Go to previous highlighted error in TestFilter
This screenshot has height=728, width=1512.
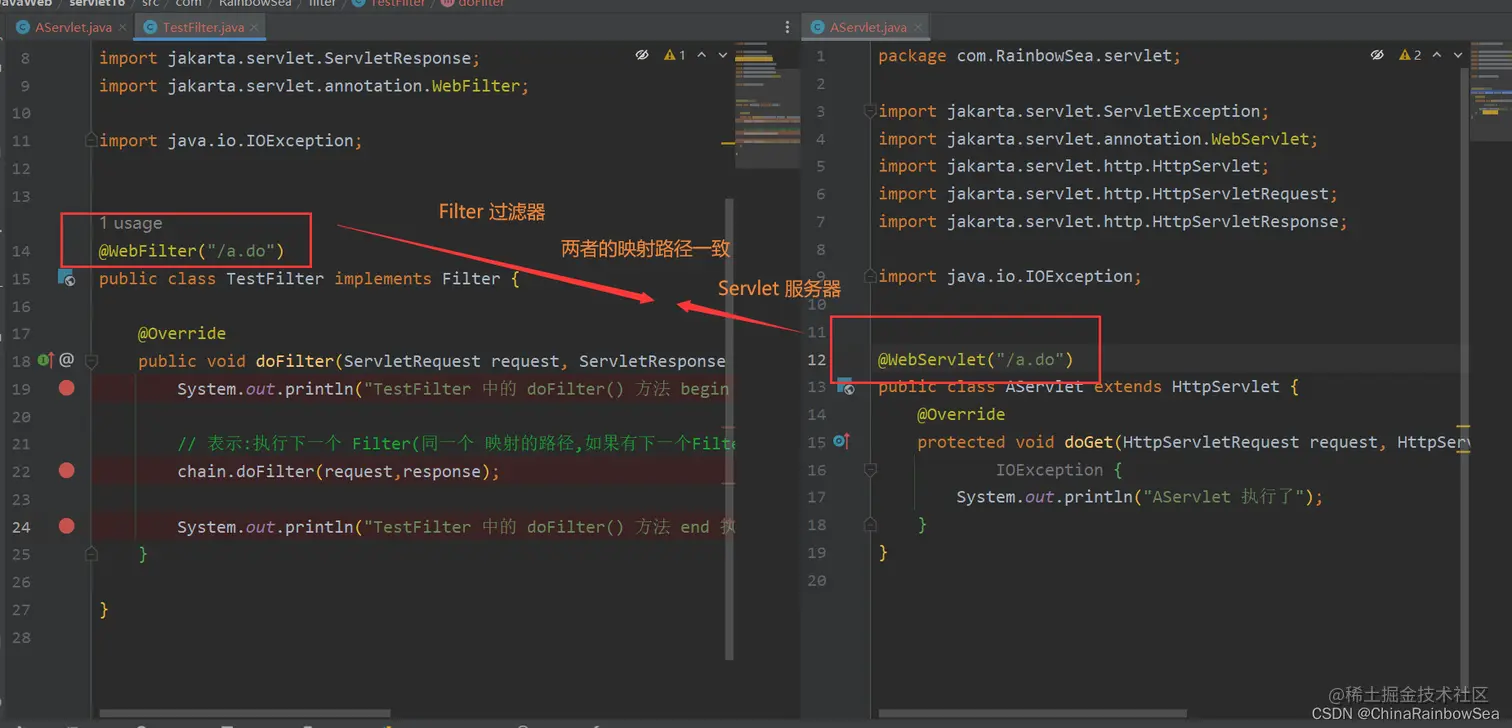click(702, 55)
